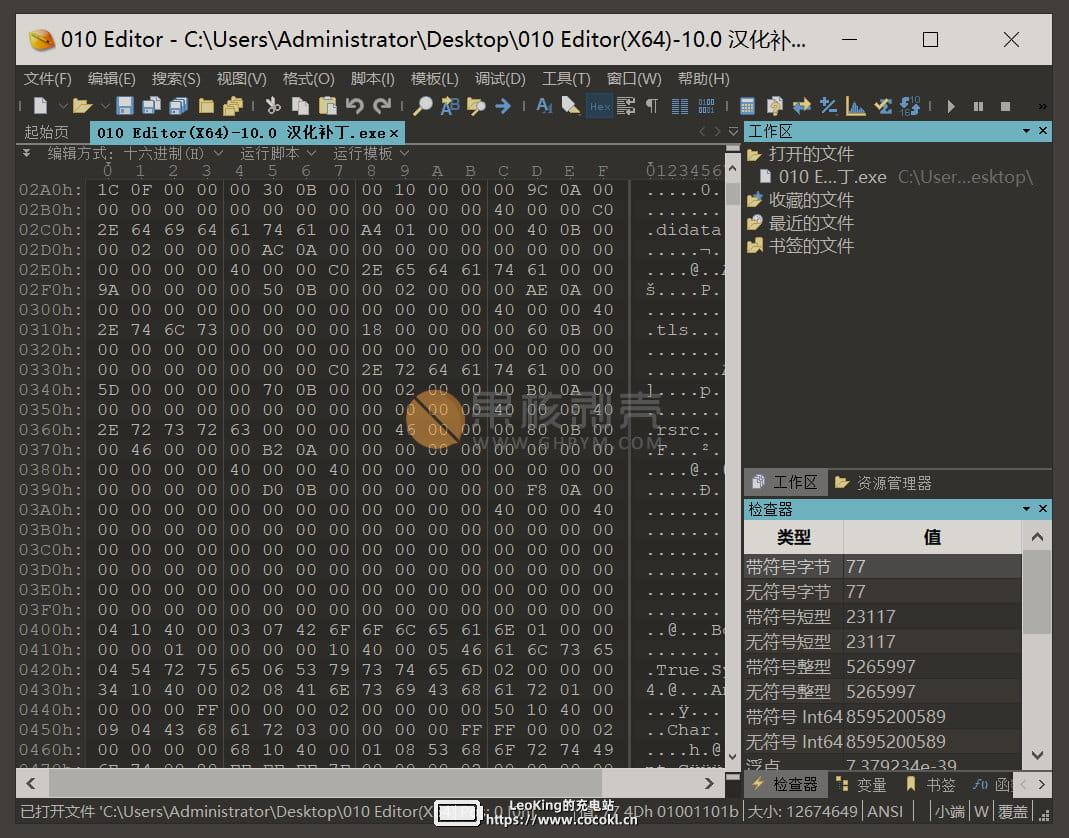Click the Stop button in toolbar
This screenshot has height=838, width=1069.
coord(1005,106)
